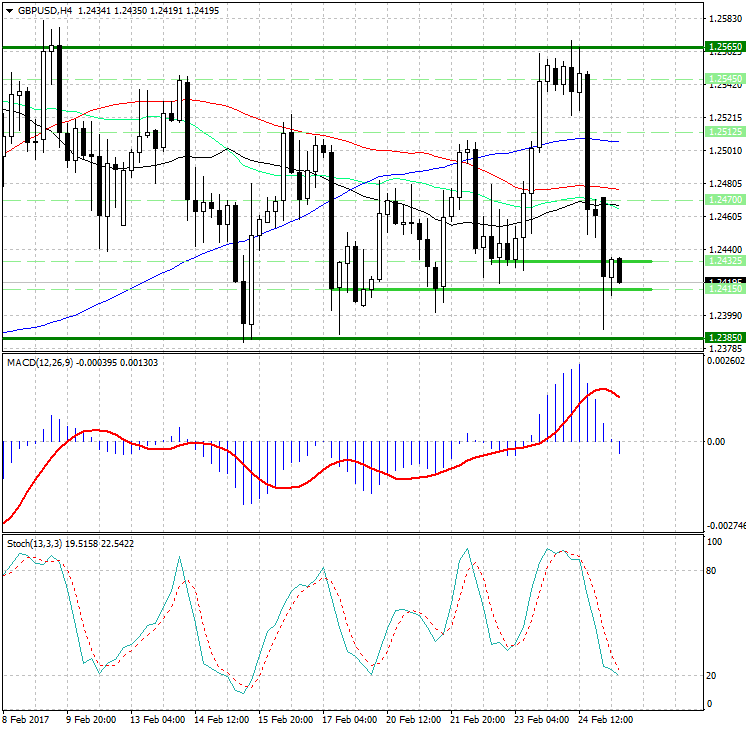Click the 1.25450 price level tag
The height and width of the screenshot is (731, 746).
[x=724, y=78]
